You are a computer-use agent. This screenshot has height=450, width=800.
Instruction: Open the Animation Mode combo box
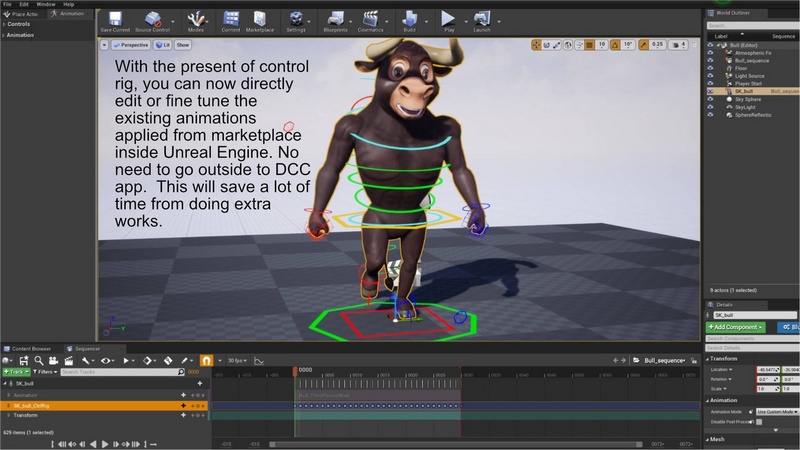pos(776,411)
